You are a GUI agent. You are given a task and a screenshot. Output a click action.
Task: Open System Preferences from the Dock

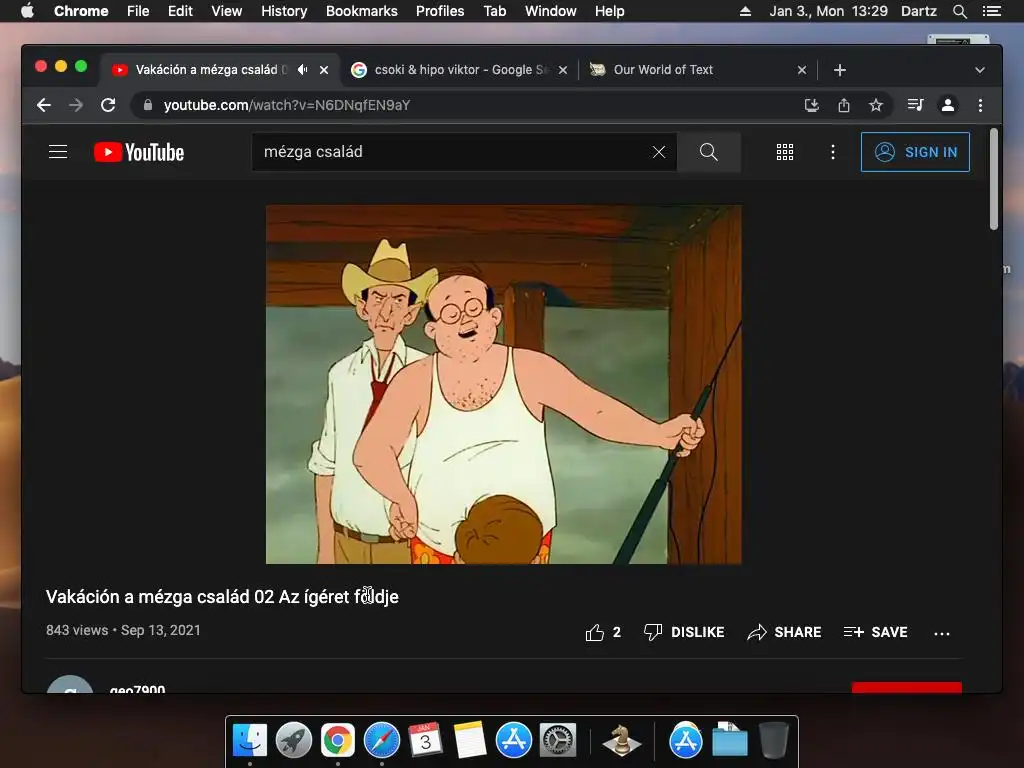[558, 740]
